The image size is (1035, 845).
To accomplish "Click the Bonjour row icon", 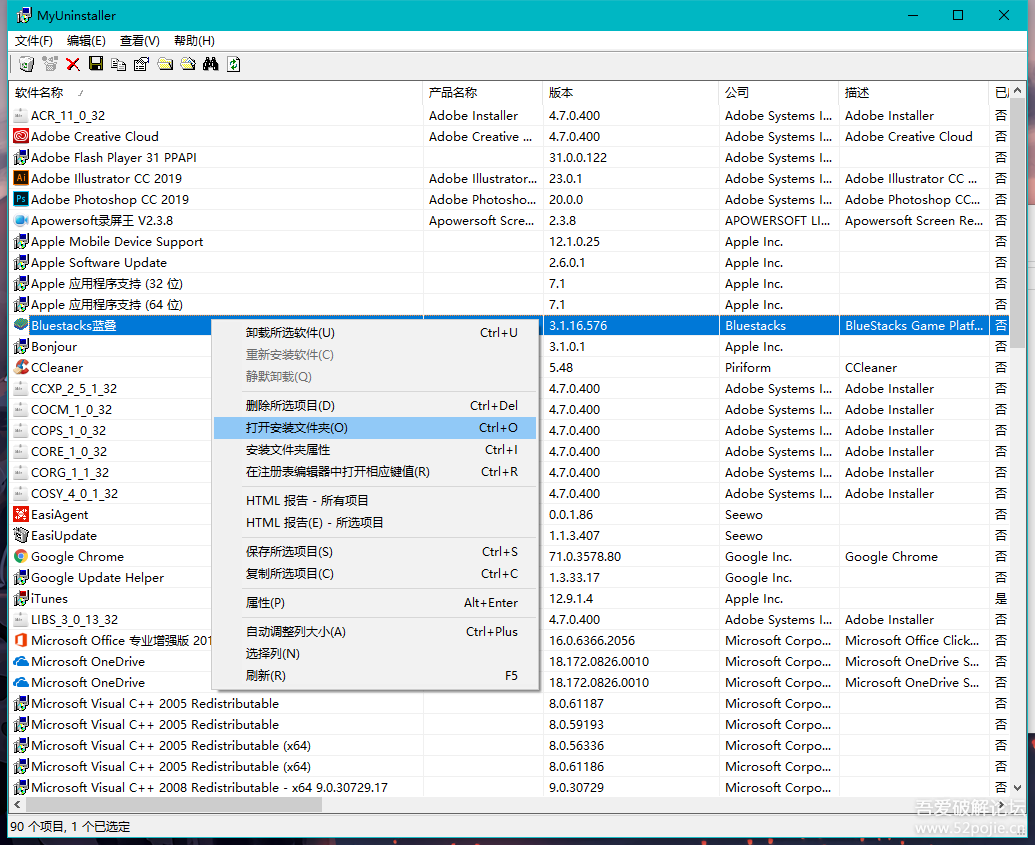I will 21,347.
